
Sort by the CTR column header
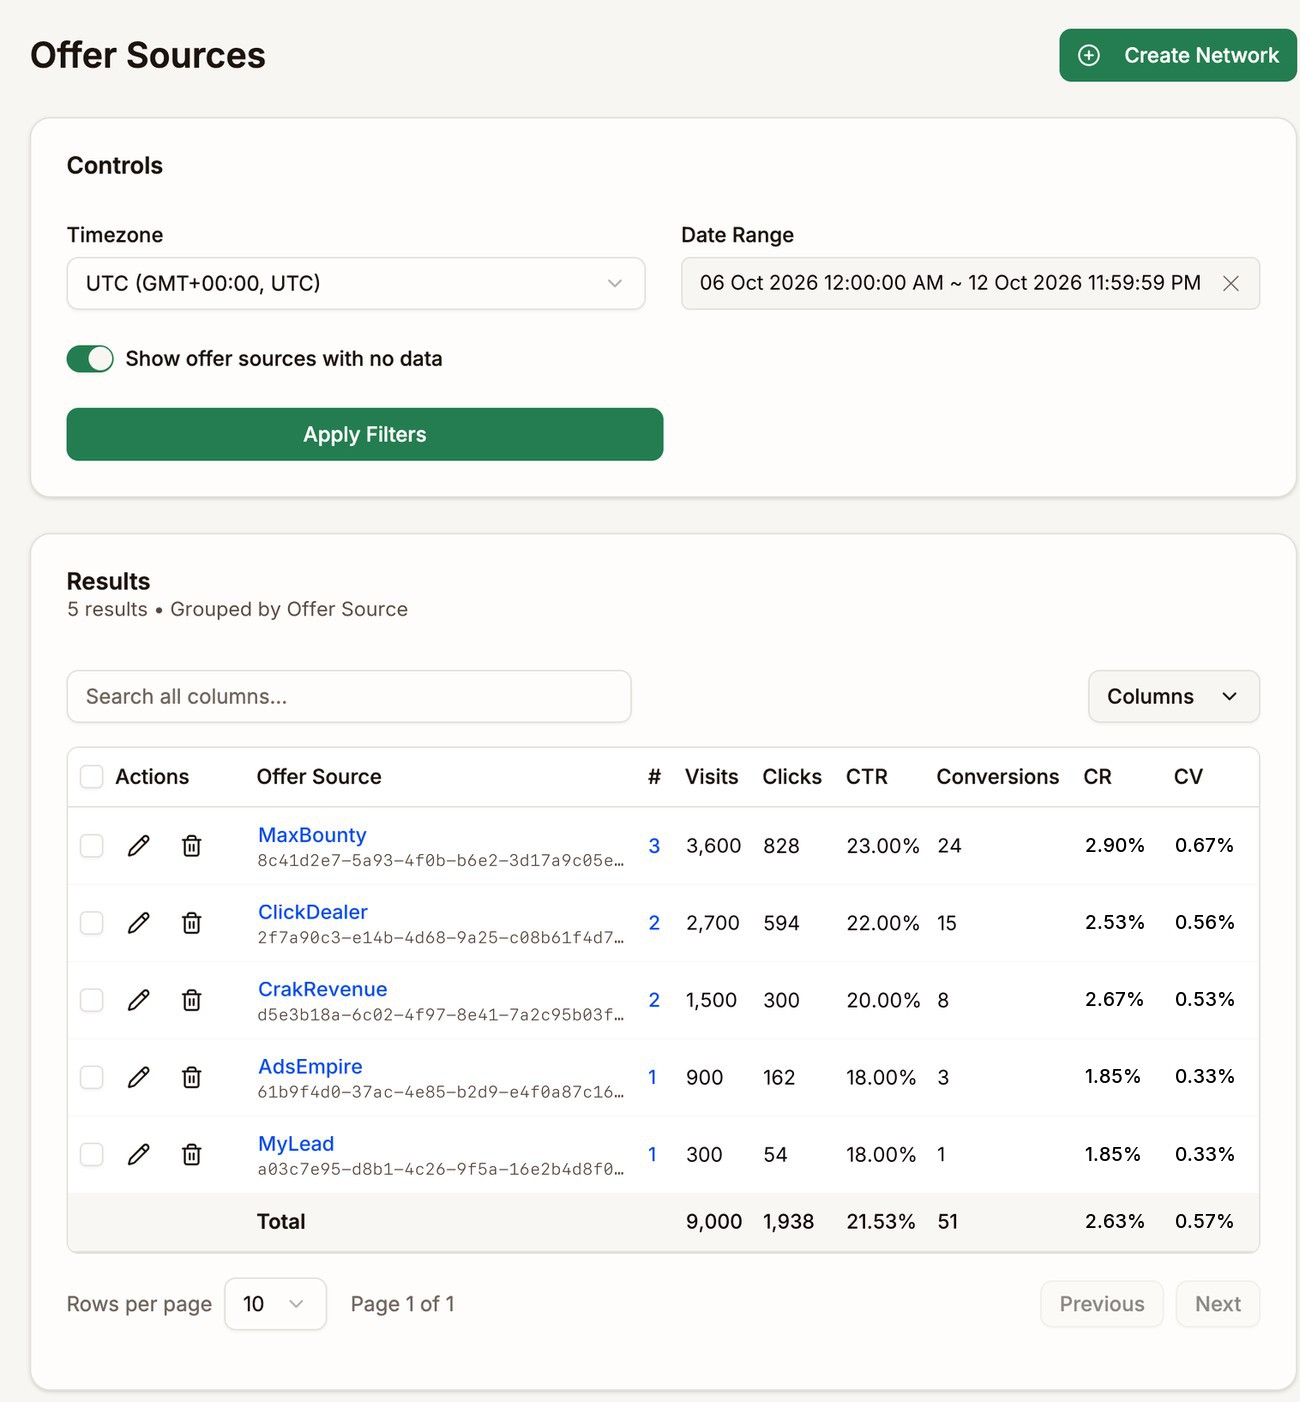point(867,777)
